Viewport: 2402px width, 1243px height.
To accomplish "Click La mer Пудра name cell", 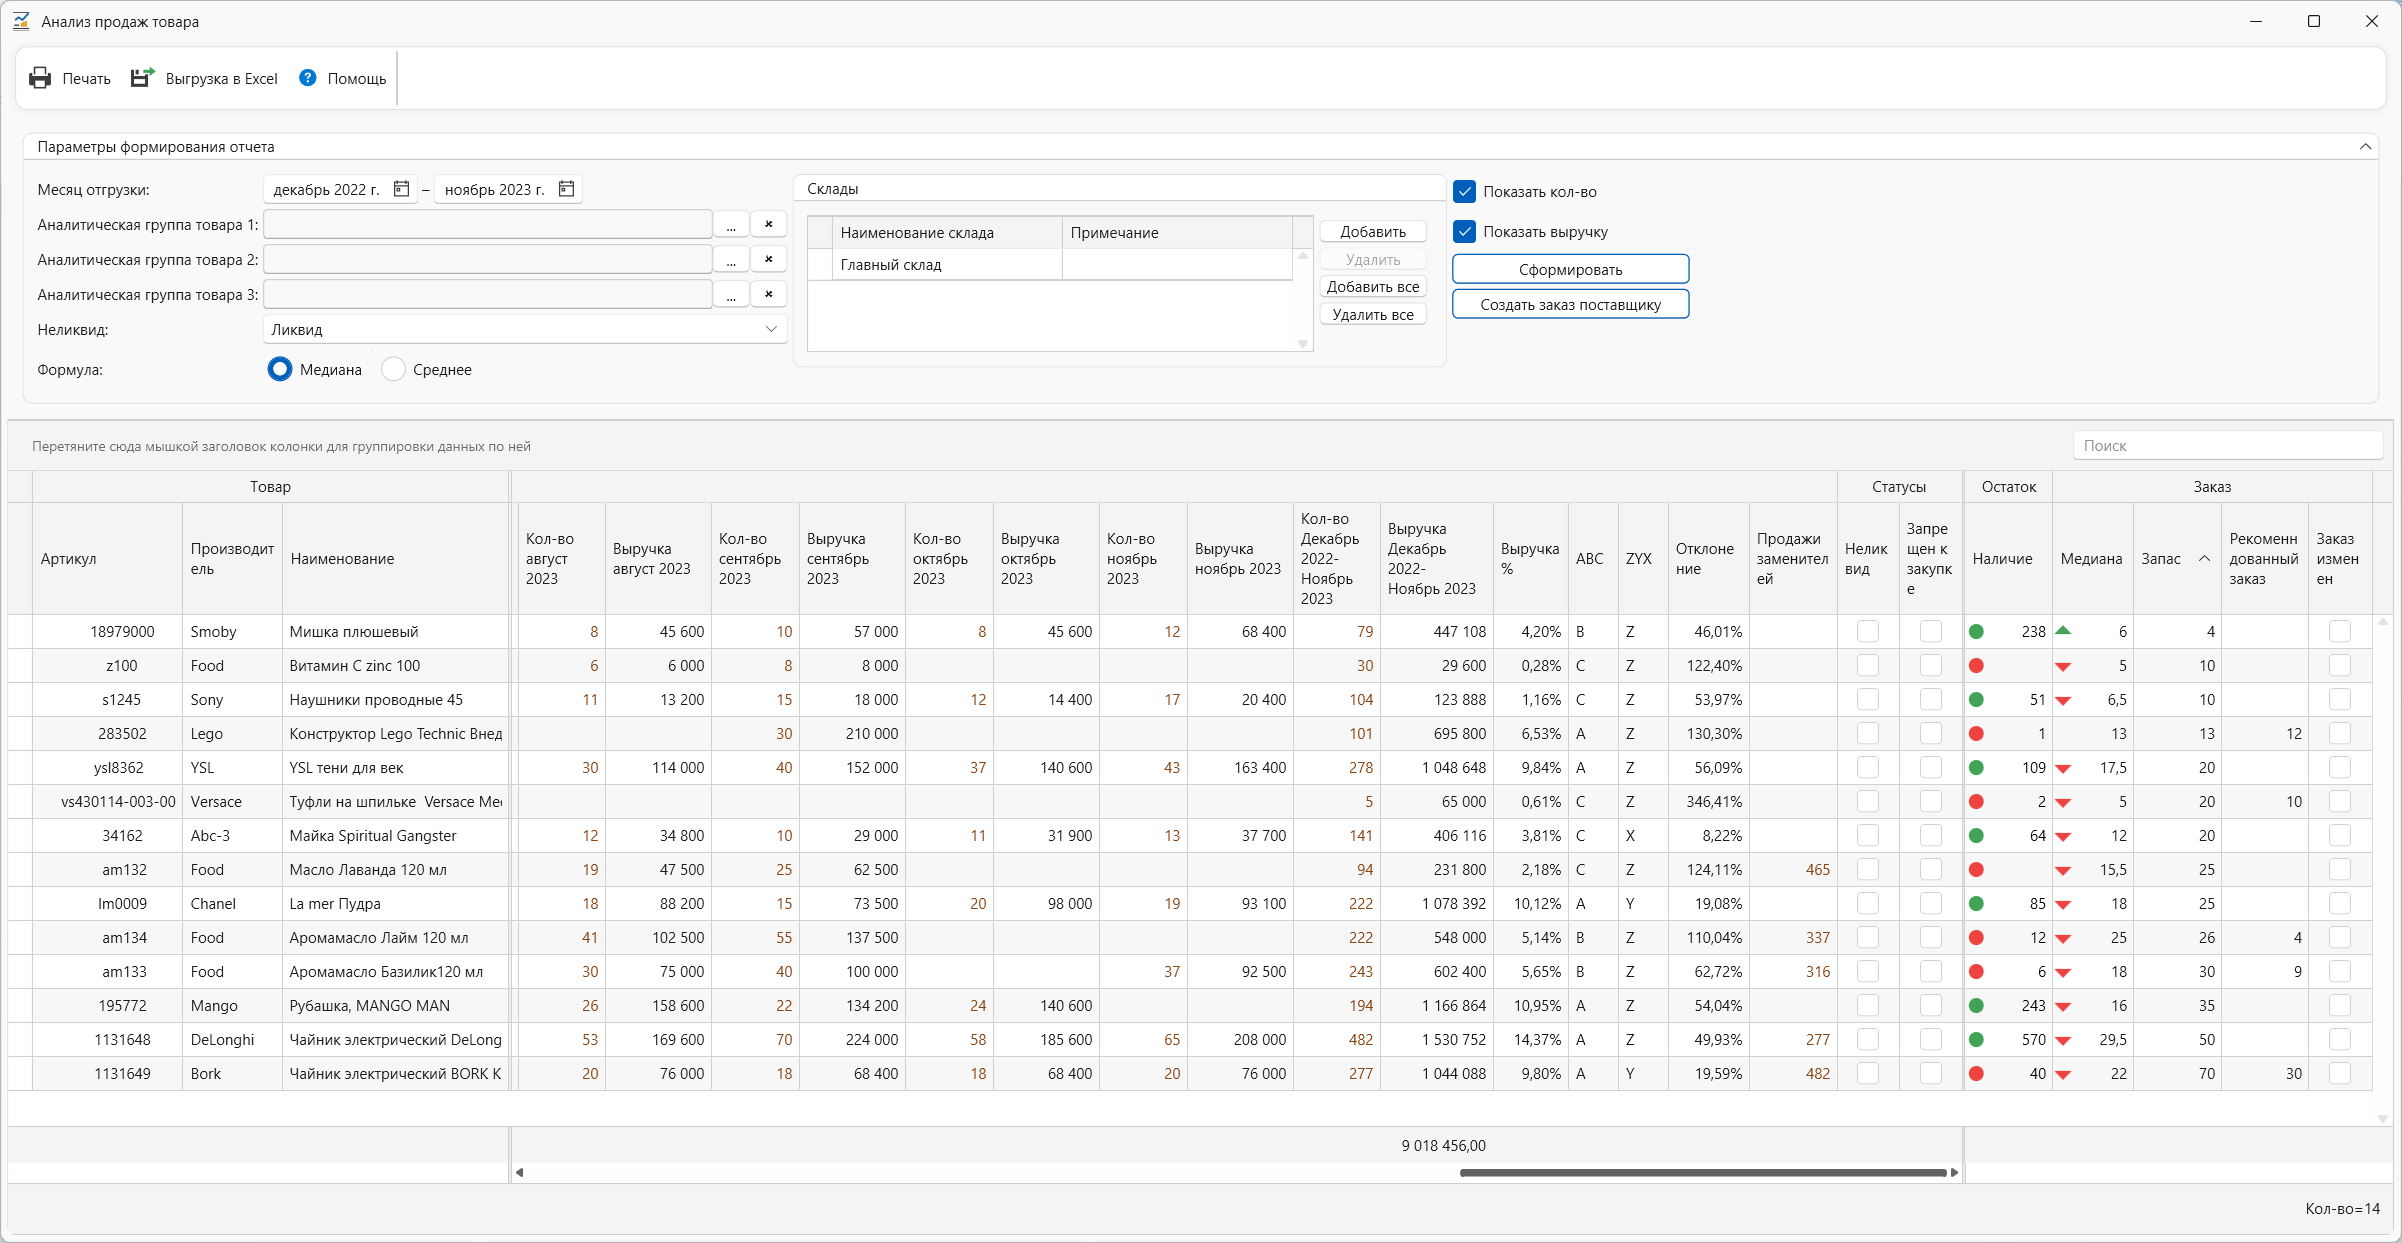I will pyautogui.click(x=396, y=904).
